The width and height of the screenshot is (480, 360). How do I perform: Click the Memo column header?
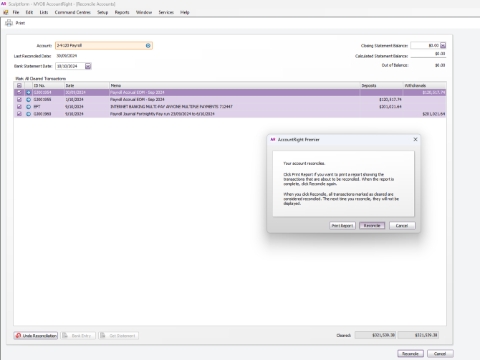click(235, 86)
